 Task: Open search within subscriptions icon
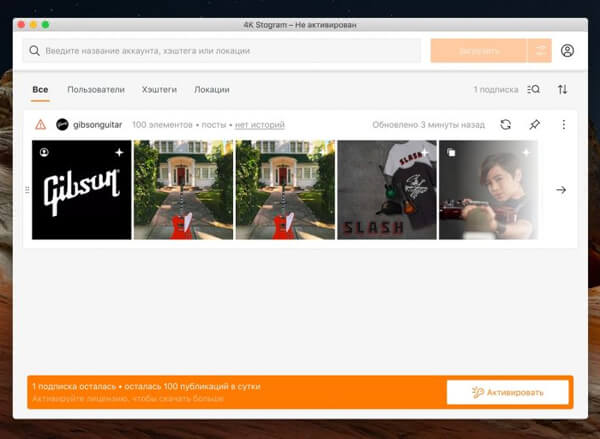[533, 90]
